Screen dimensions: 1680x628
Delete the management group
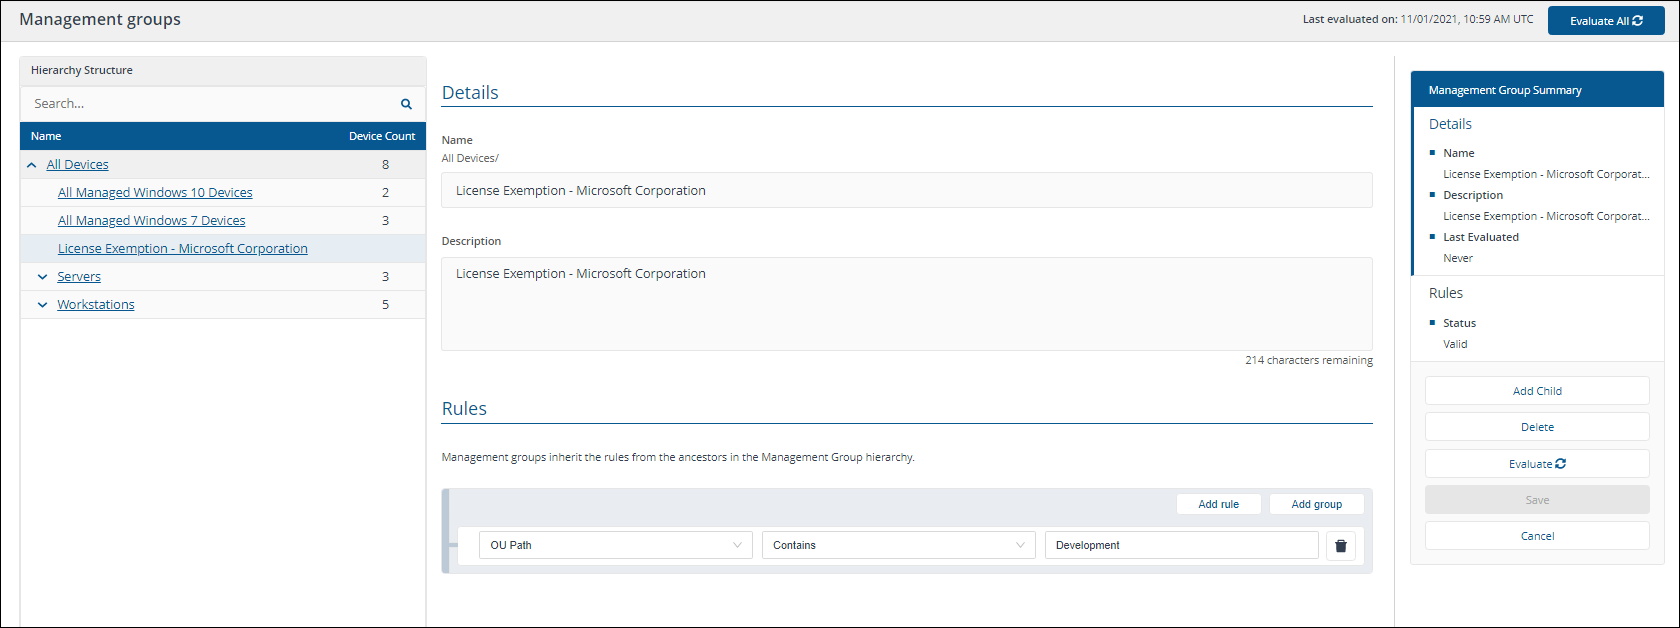coord(1536,427)
